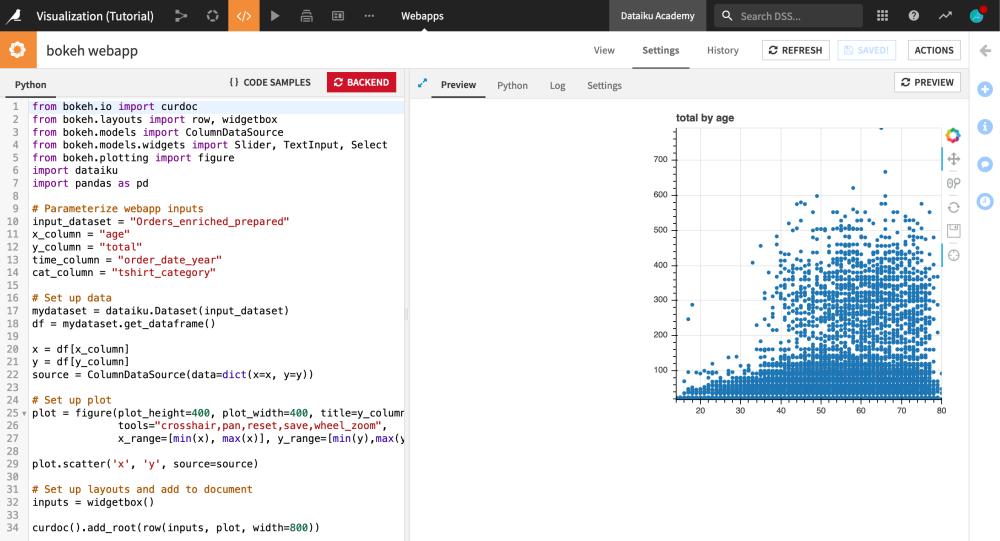Select the Preview tab in the right pane

(x=459, y=85)
